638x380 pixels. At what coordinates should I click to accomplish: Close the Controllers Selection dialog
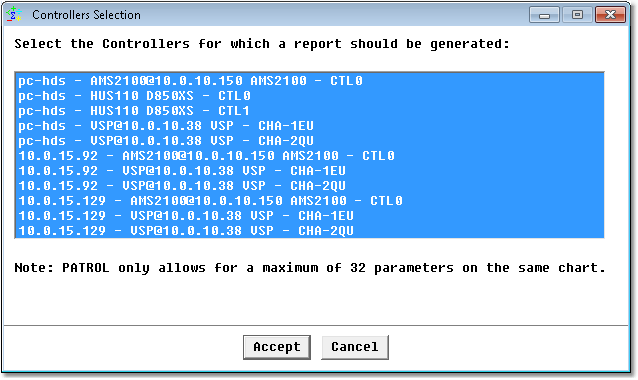click(610, 15)
